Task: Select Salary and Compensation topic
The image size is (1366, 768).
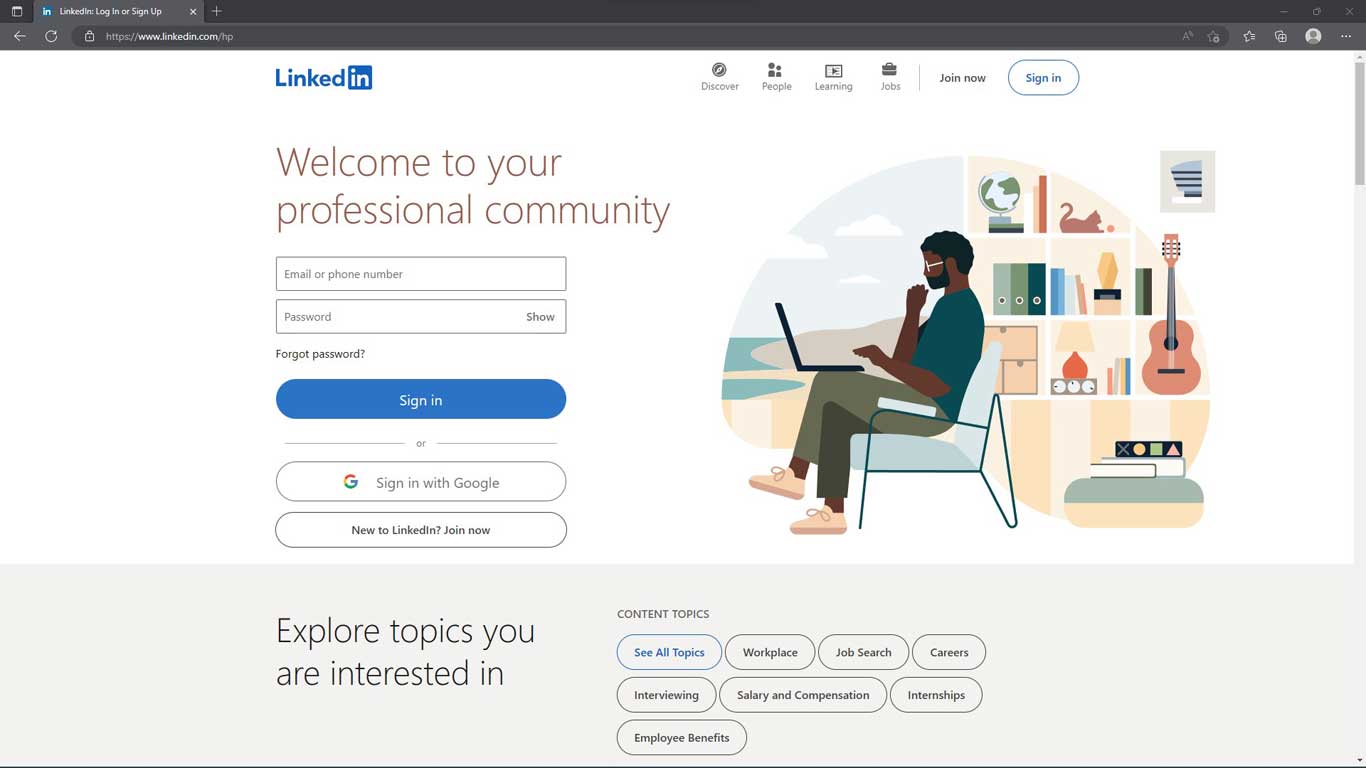Action: click(x=803, y=695)
